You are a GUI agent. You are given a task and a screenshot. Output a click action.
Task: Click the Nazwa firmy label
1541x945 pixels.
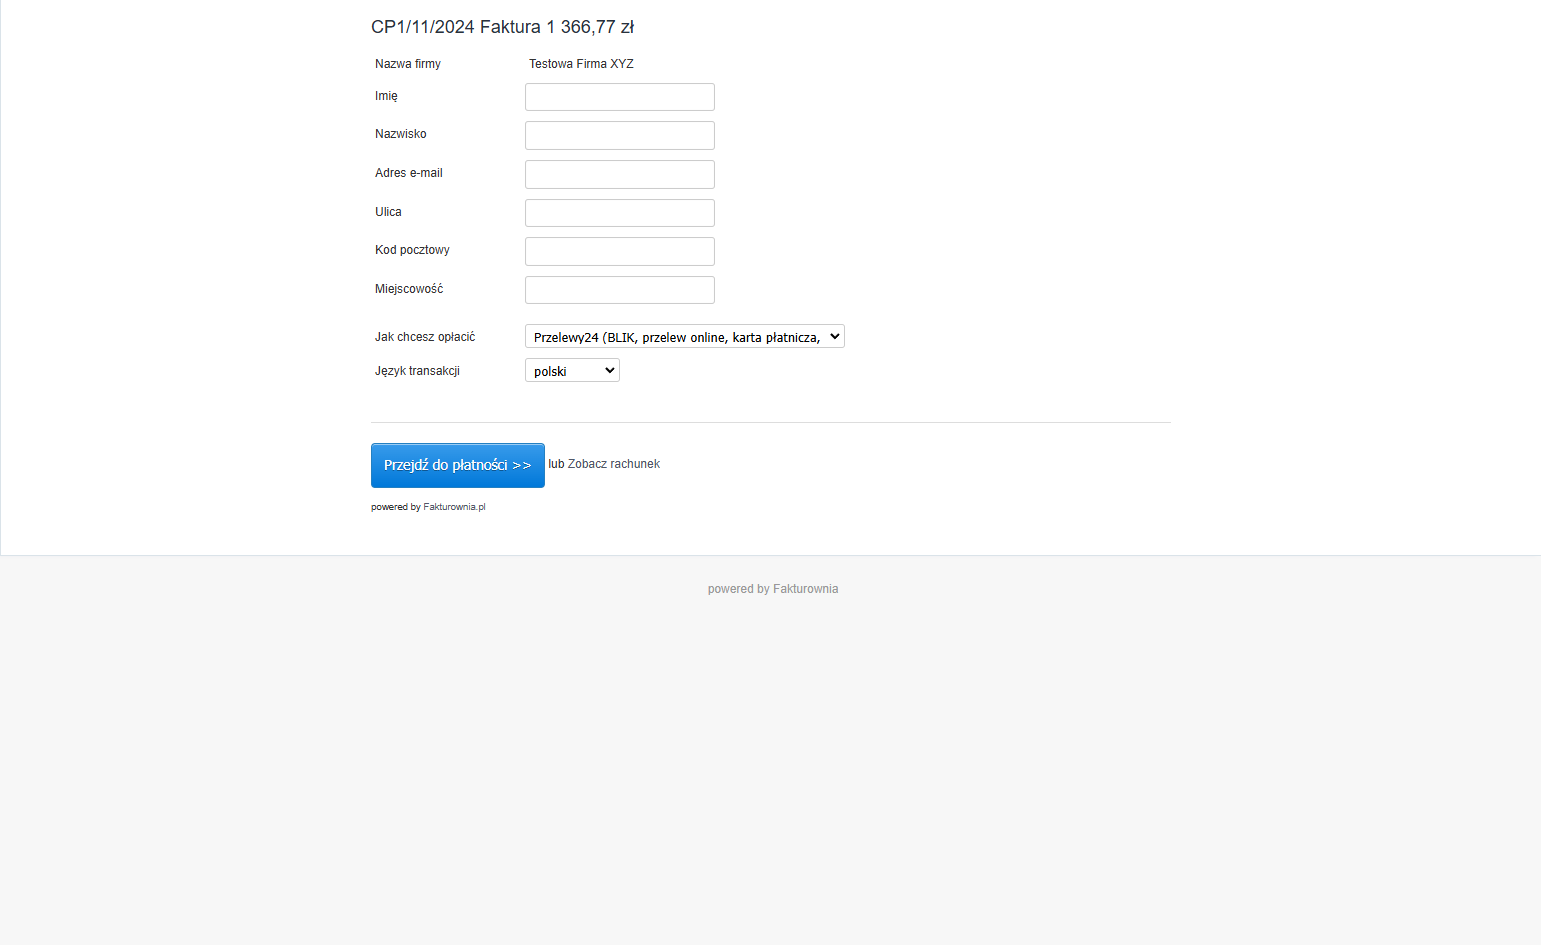(x=408, y=64)
